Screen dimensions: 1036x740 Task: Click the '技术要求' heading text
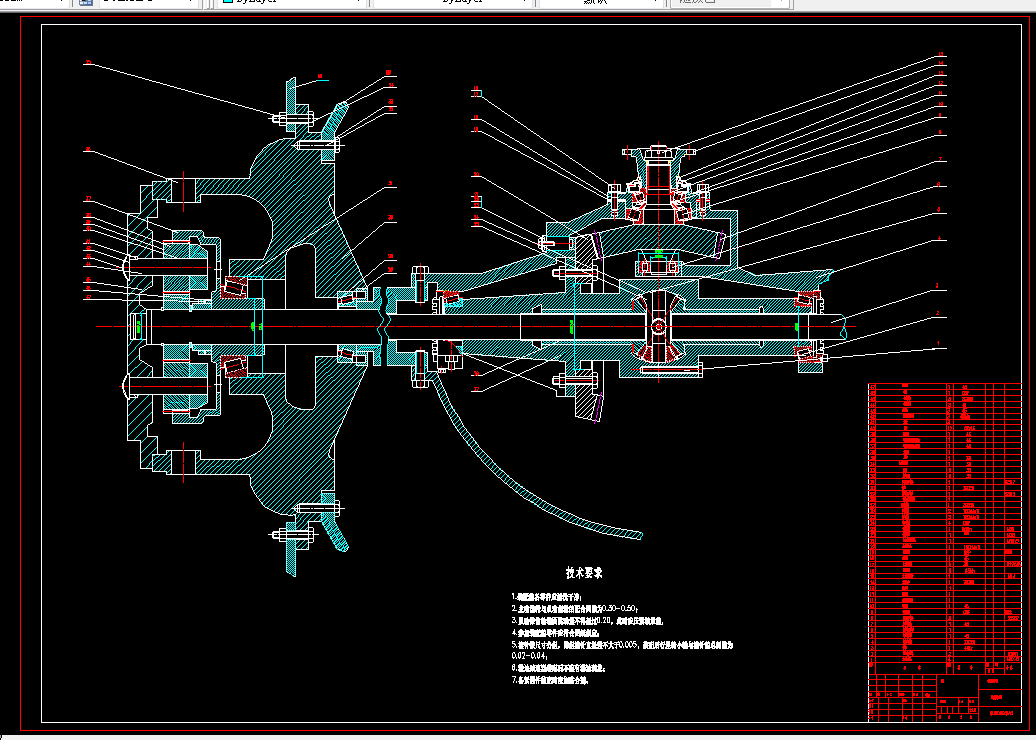click(584, 573)
